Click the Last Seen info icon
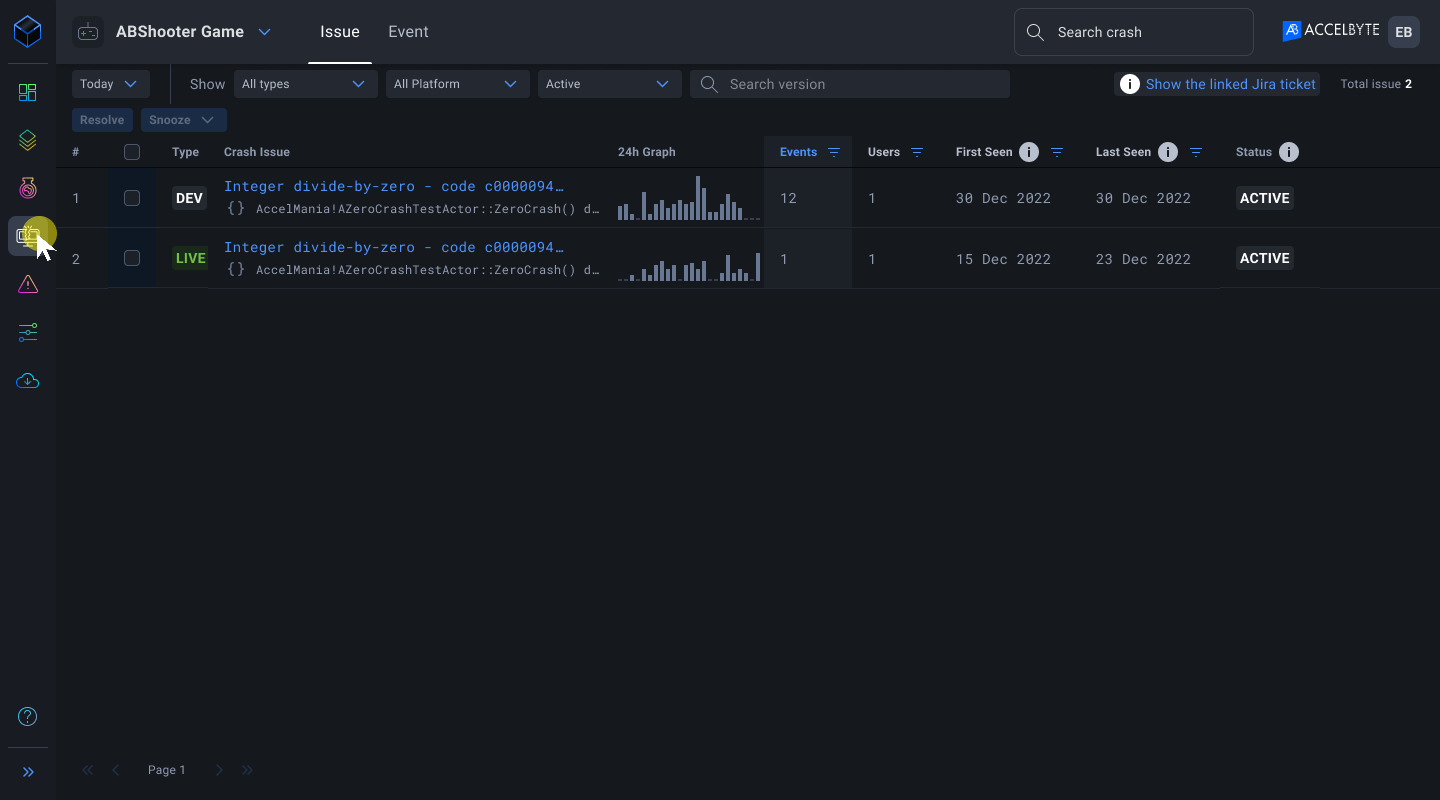Viewport: 1440px width, 800px height. click(x=1168, y=152)
